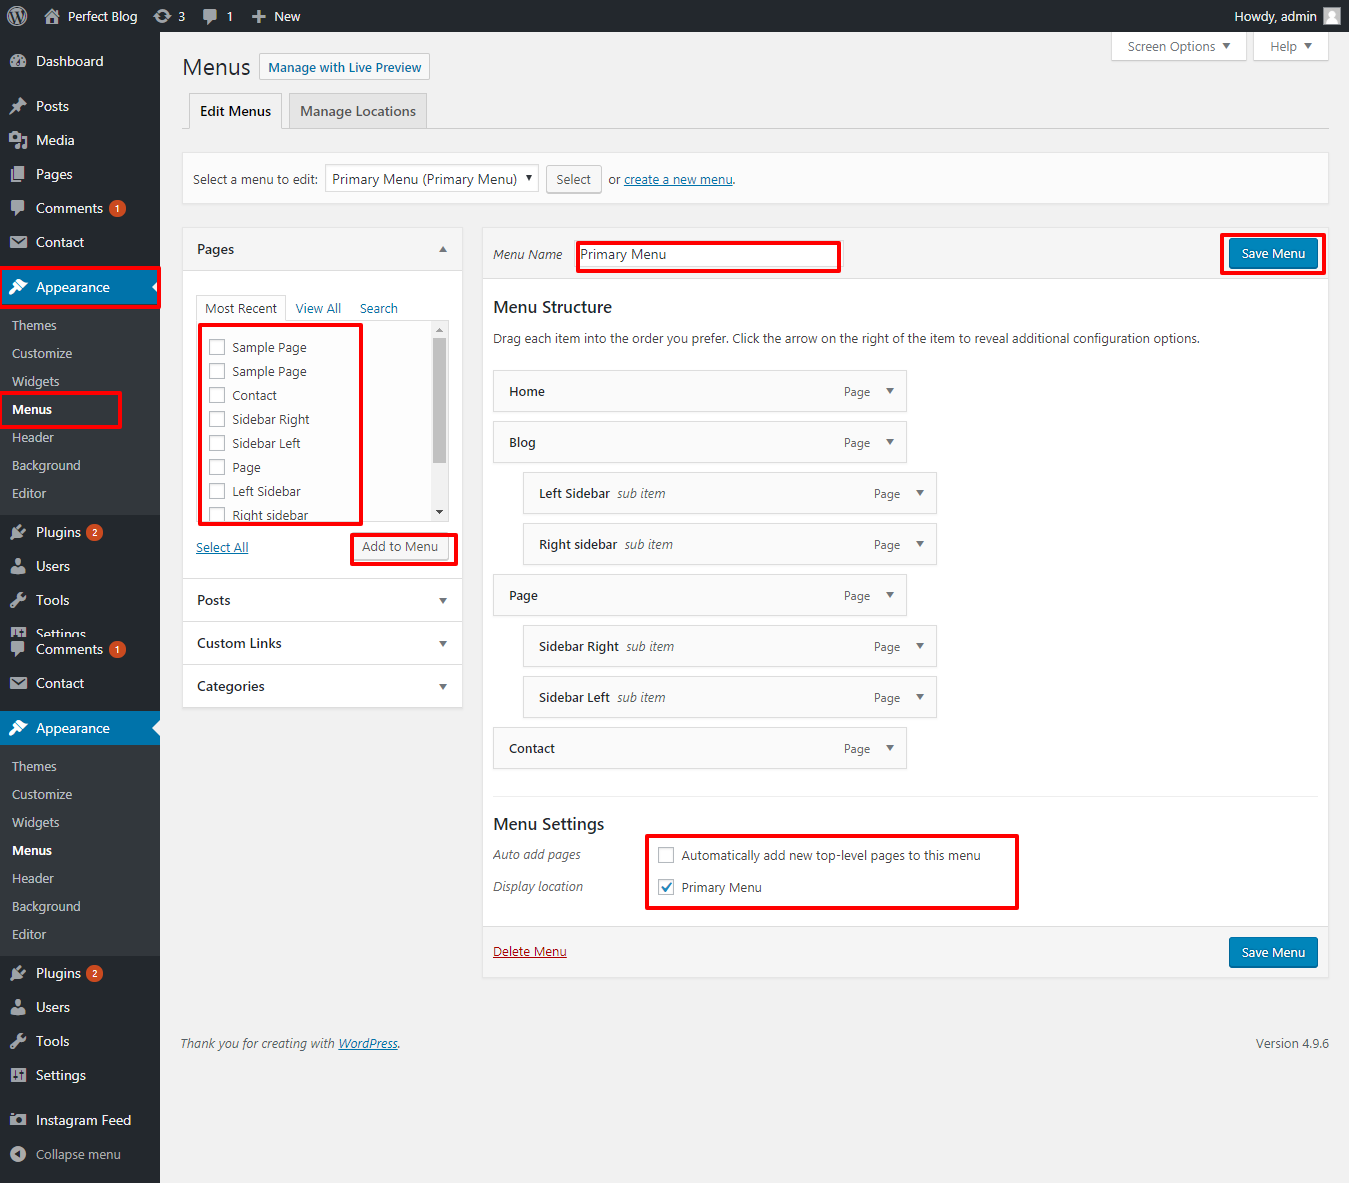Screen dimensions: 1349x1183
Task: Switch to Manage Locations tab
Action: 357,111
